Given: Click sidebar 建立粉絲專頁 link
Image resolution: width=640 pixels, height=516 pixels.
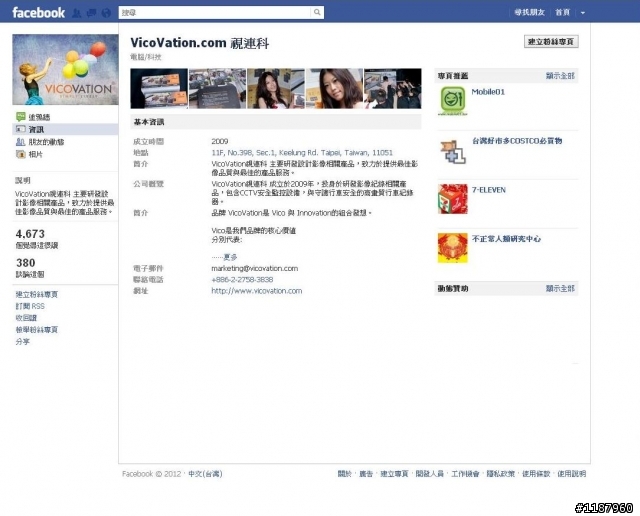Looking at the screenshot, I should [37, 294].
